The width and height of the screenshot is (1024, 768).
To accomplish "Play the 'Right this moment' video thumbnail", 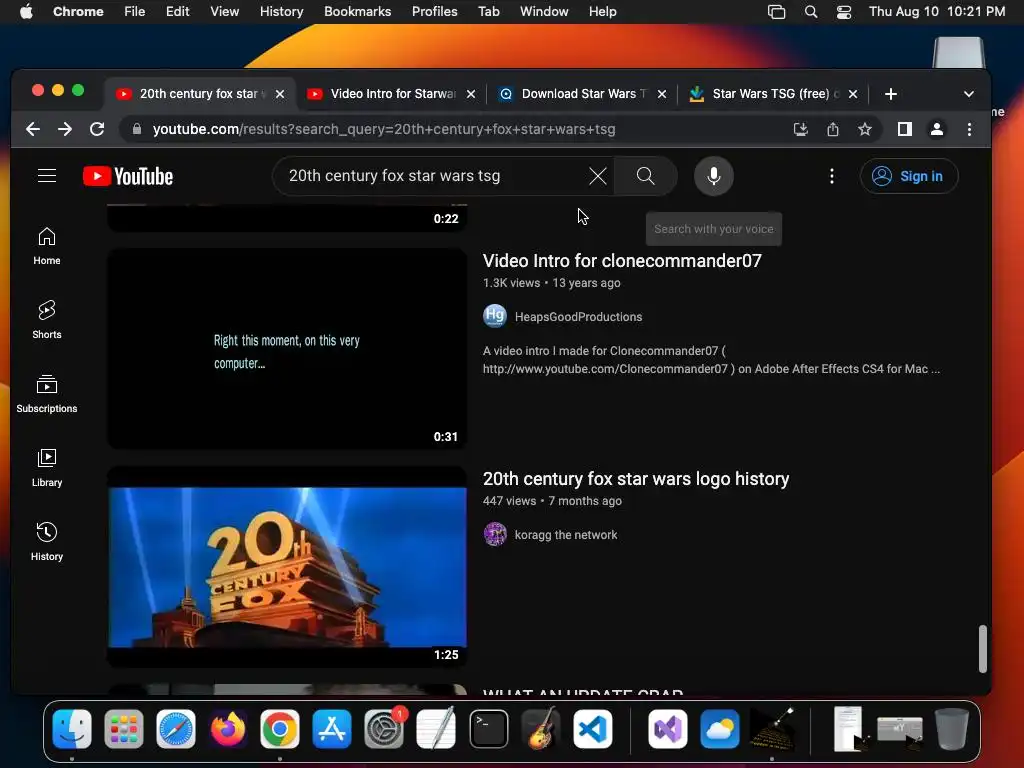I will click(x=287, y=349).
